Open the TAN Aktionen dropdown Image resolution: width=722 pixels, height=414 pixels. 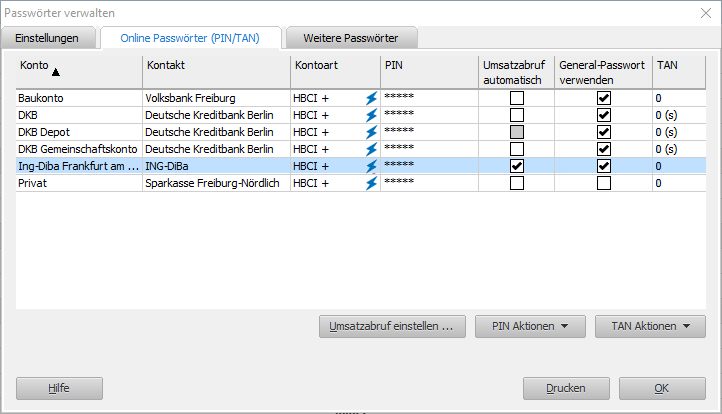(x=650, y=326)
